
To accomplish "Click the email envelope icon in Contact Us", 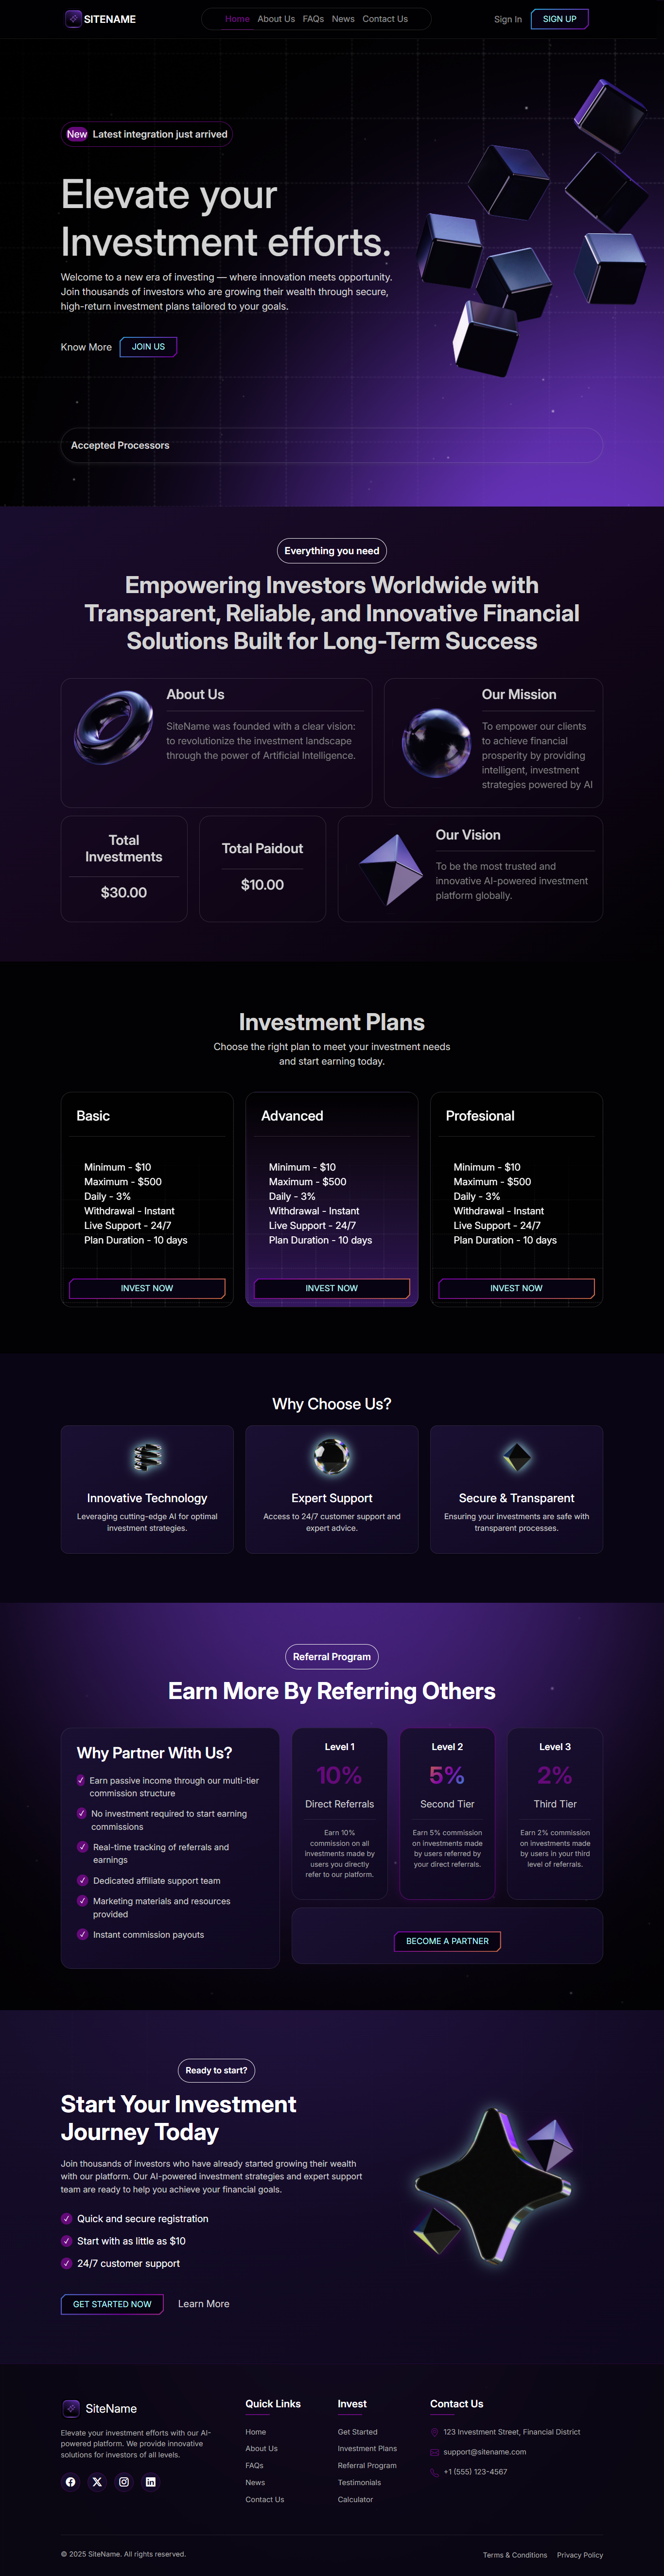I will pos(435,2452).
